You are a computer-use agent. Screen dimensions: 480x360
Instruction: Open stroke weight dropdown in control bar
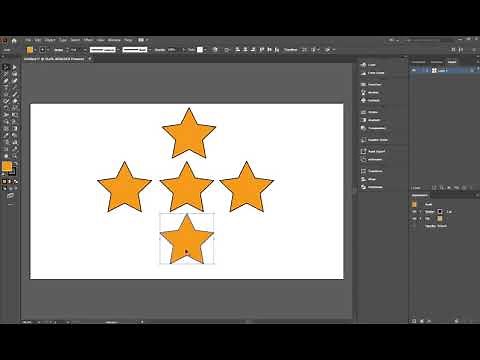click(x=84, y=50)
